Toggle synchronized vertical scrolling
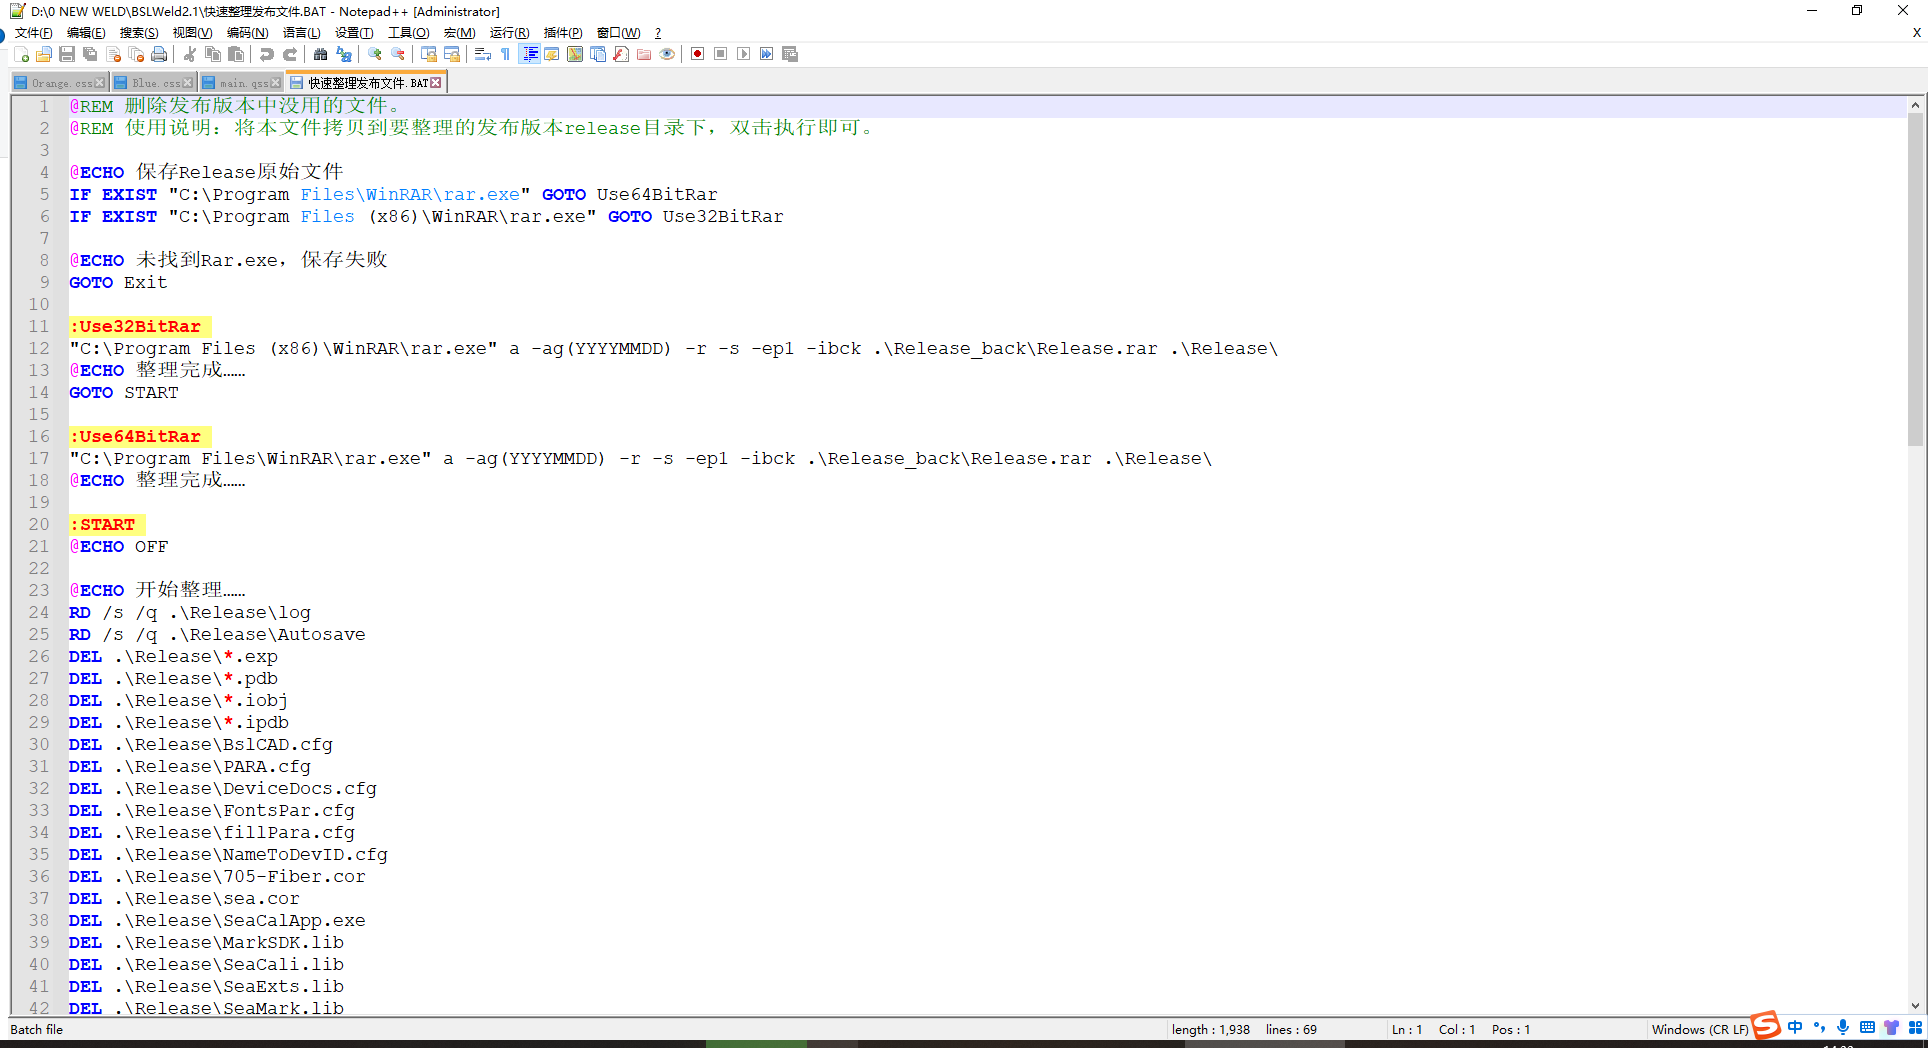The width and height of the screenshot is (1928, 1048). [428, 54]
